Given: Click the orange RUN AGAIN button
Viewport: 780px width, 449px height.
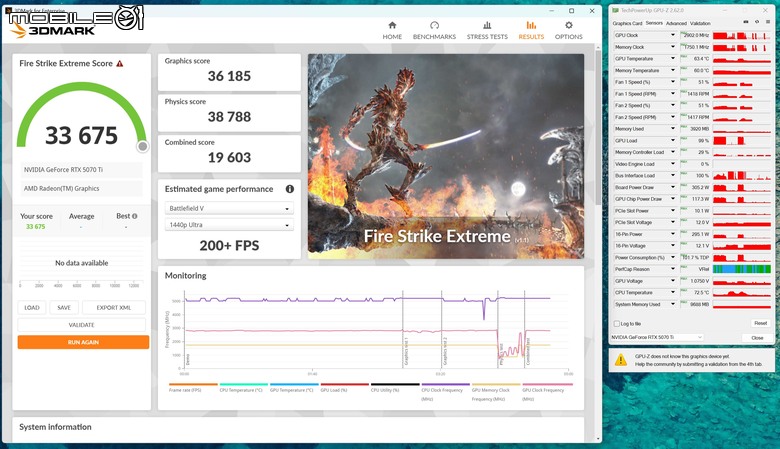Looking at the screenshot, I should [x=83, y=342].
